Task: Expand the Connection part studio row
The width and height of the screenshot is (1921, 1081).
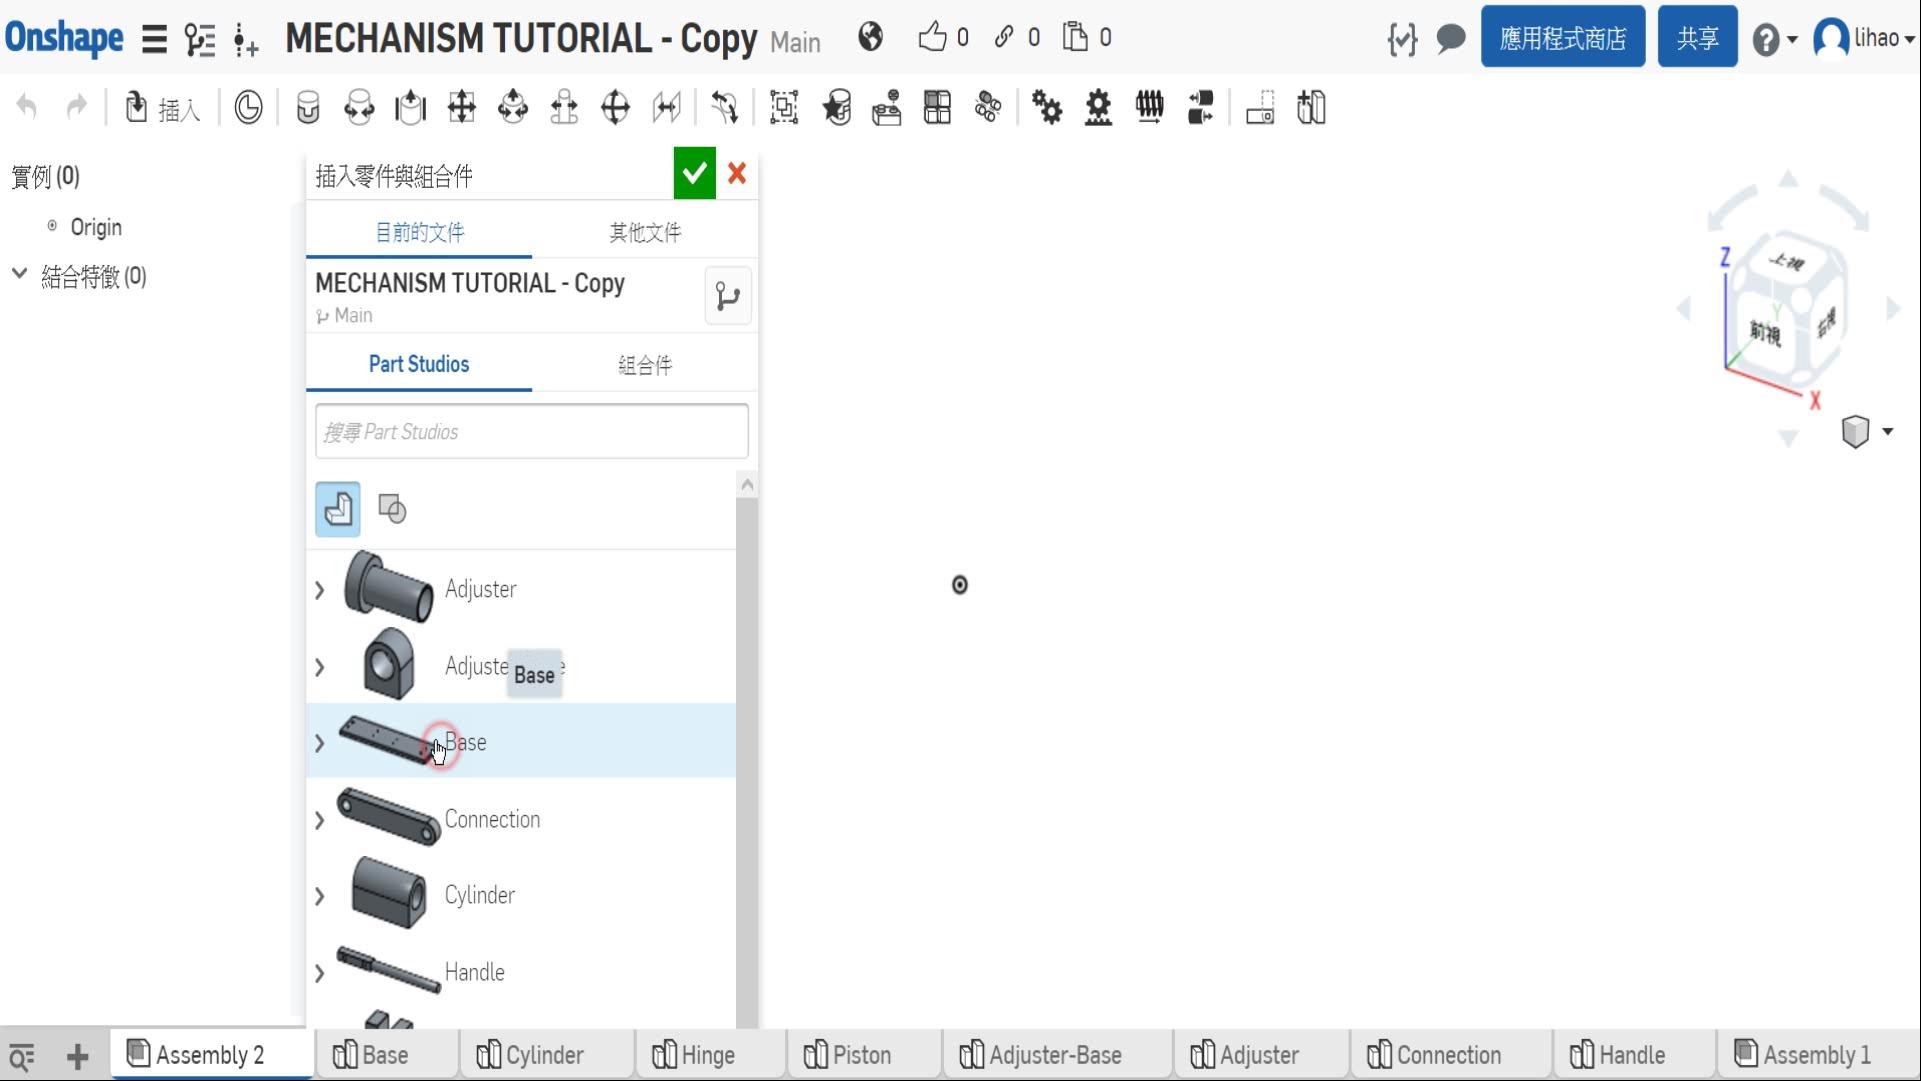Action: (320, 820)
